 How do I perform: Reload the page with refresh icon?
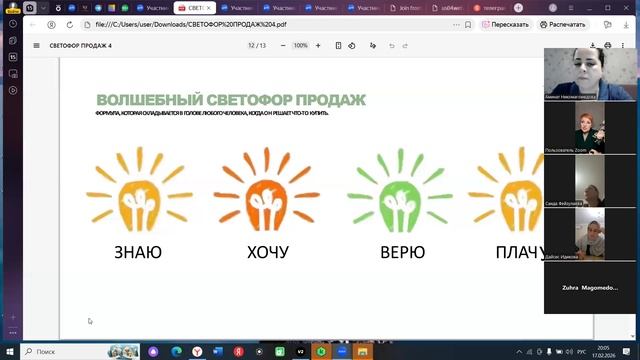pyautogui.click(x=70, y=25)
